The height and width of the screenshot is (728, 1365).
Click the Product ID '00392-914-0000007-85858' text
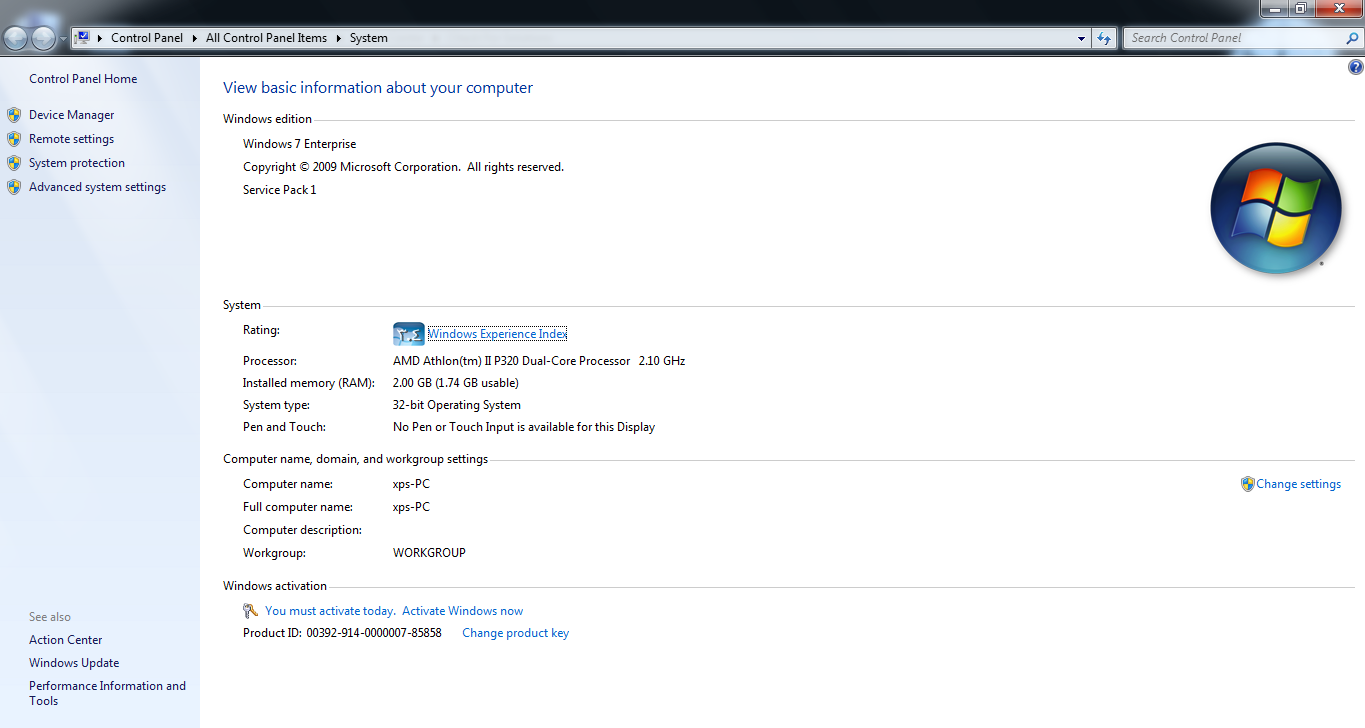coord(374,633)
